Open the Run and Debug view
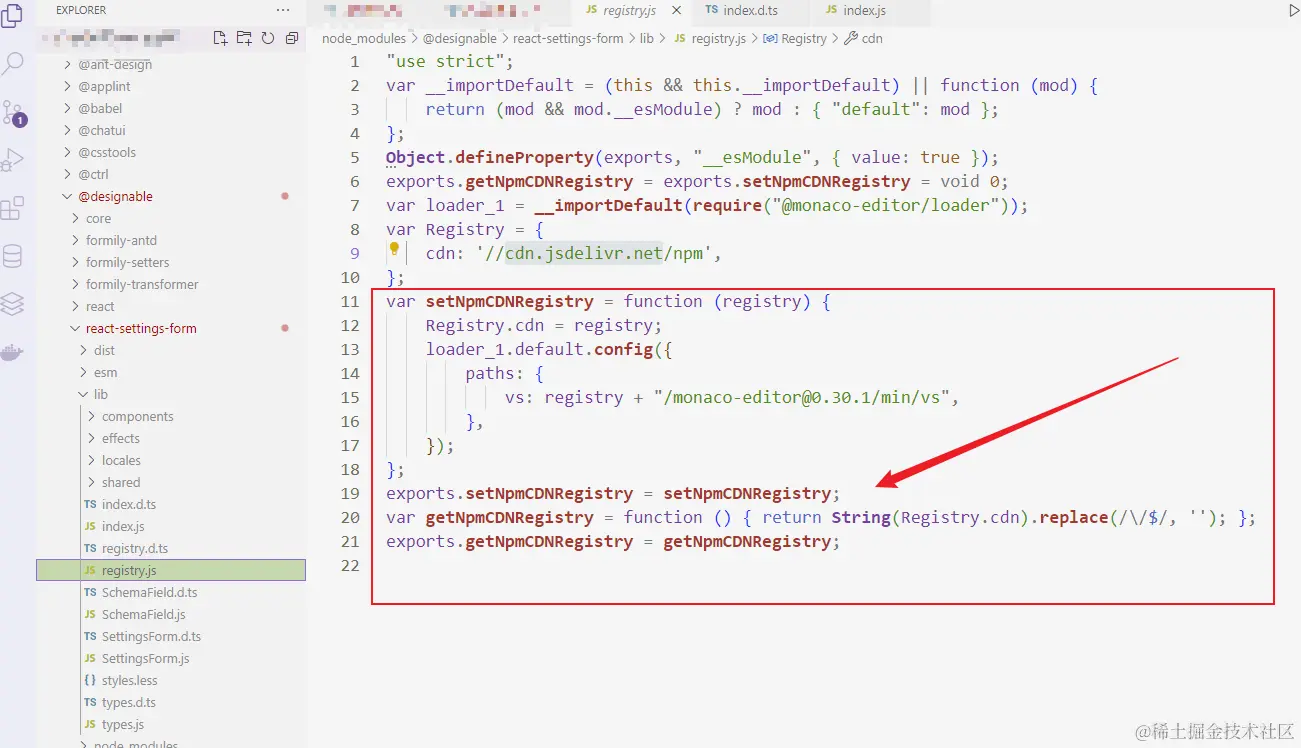1301x748 pixels. pos(13,160)
